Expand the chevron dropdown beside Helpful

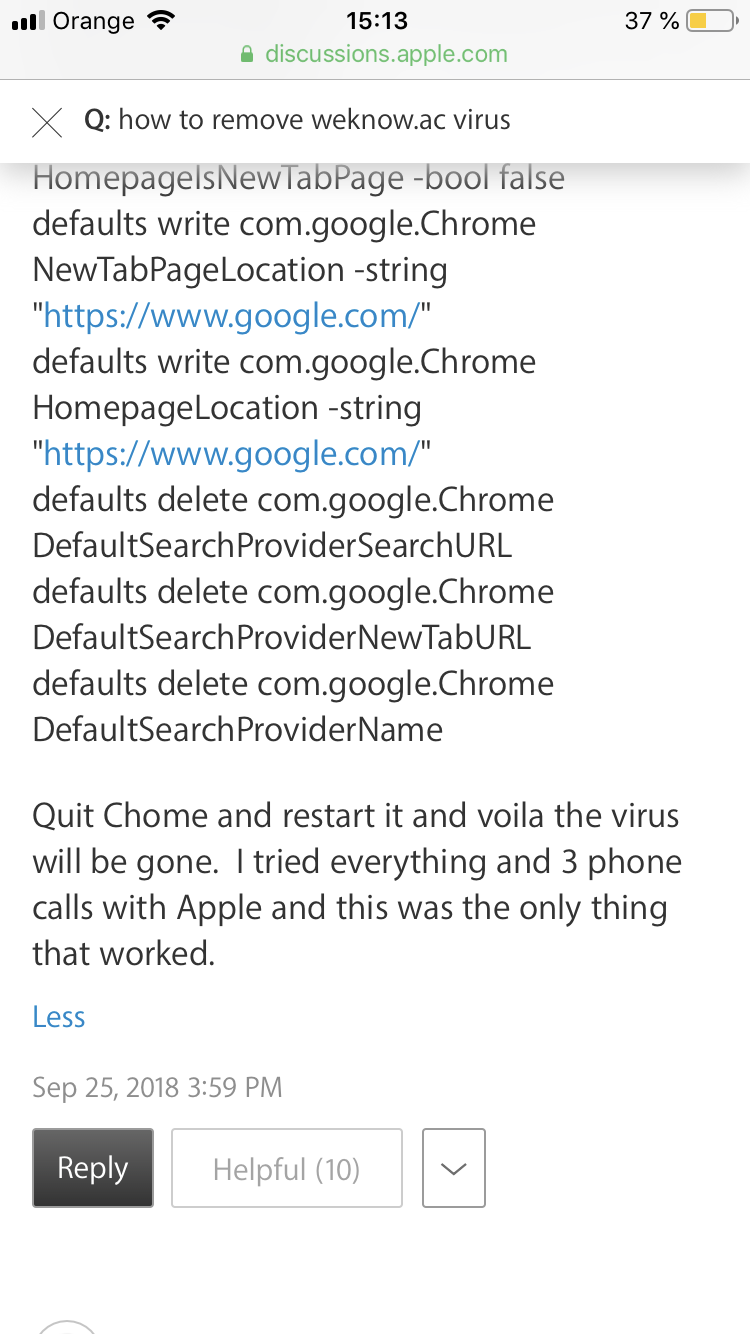pos(454,1168)
